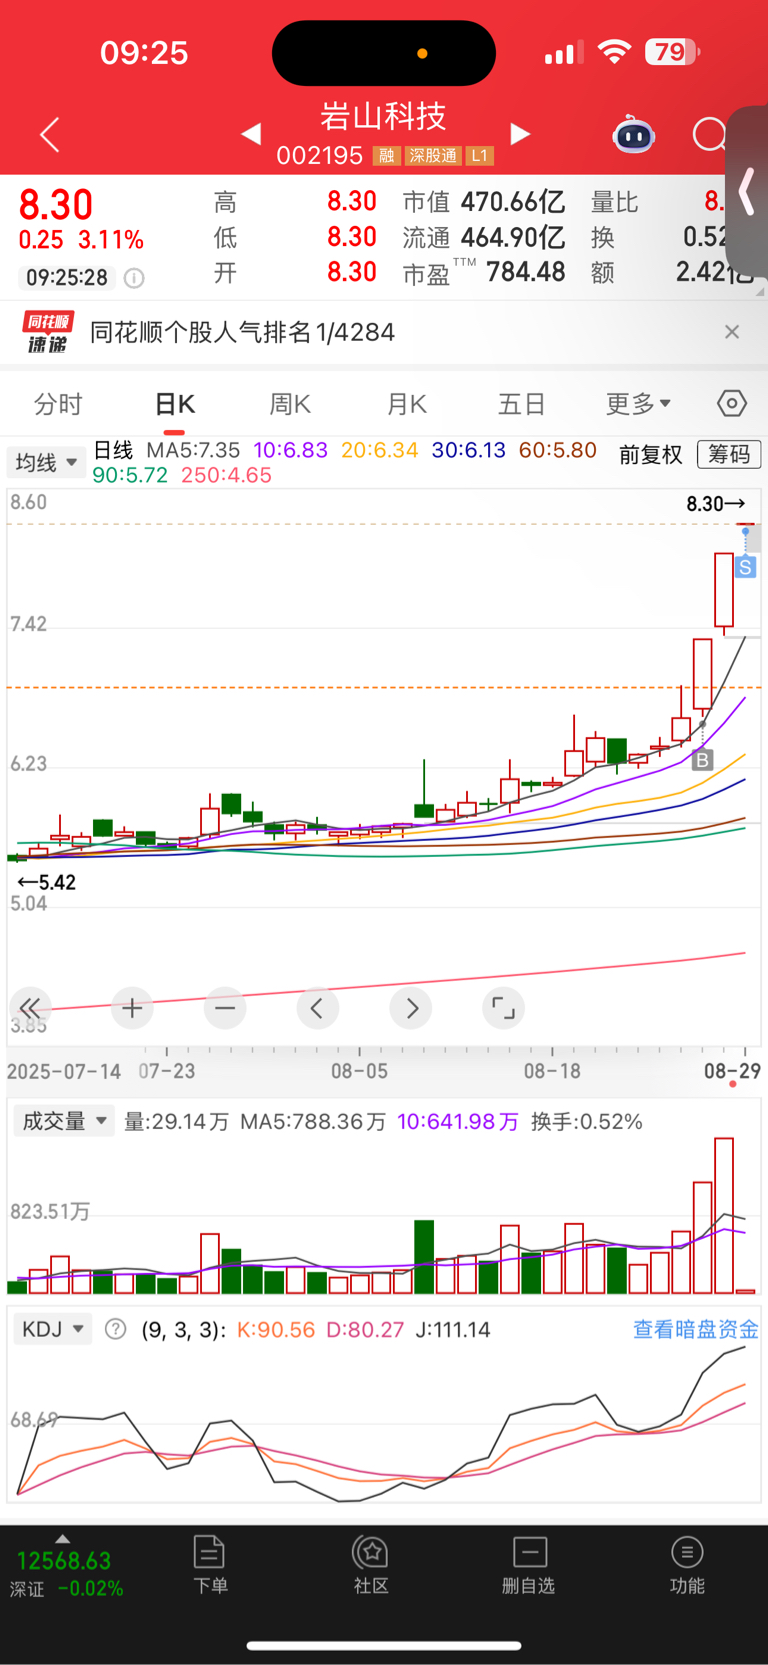Go to next stock with right triangle
Screen dimensions: 768x1665
(519, 134)
